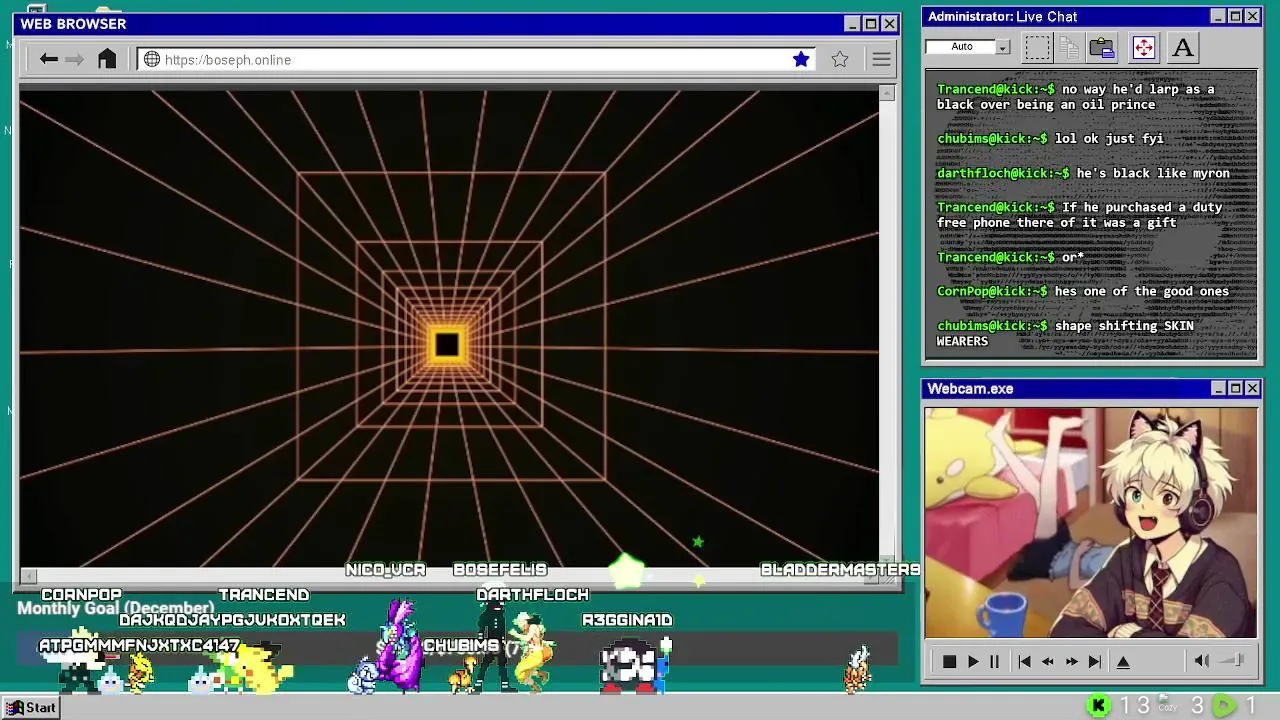Skip to next track in Webcam.exe
Viewport: 1280px width, 720px height.
[x=1095, y=661]
